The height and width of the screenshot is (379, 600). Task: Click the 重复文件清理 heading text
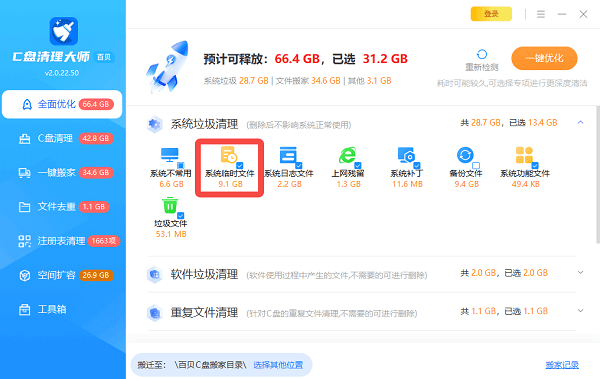click(x=204, y=313)
